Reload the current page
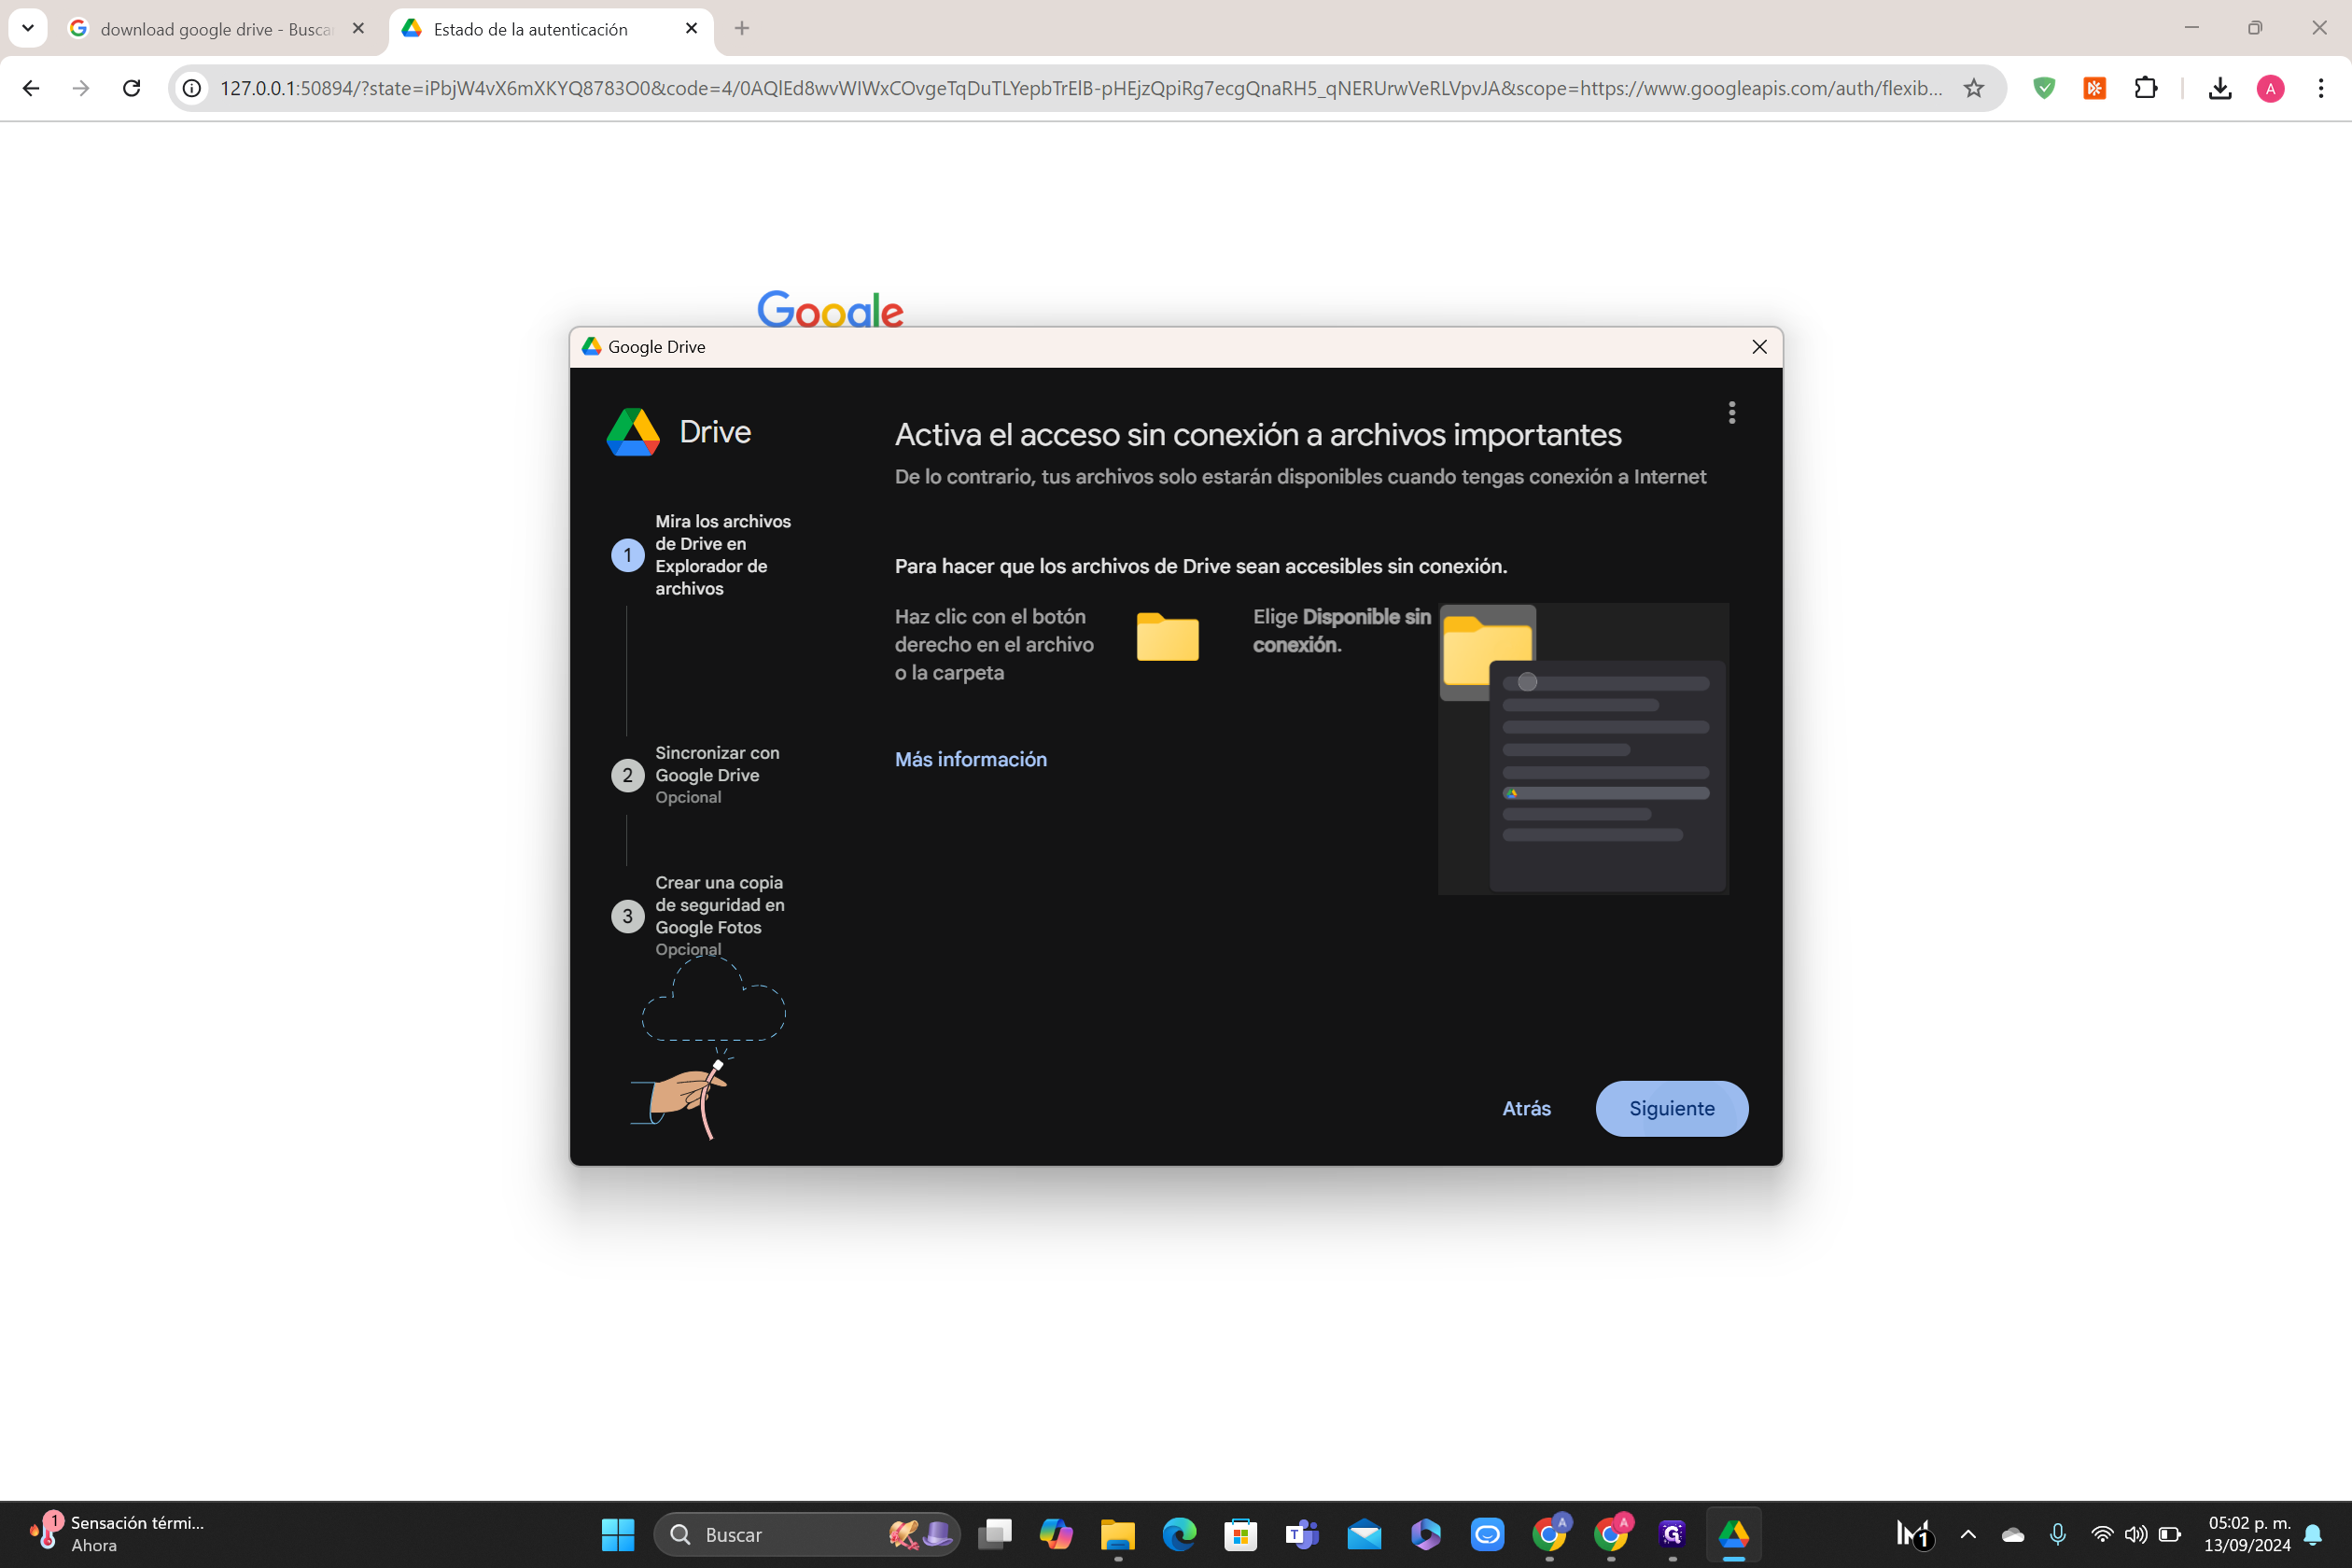 coord(131,88)
